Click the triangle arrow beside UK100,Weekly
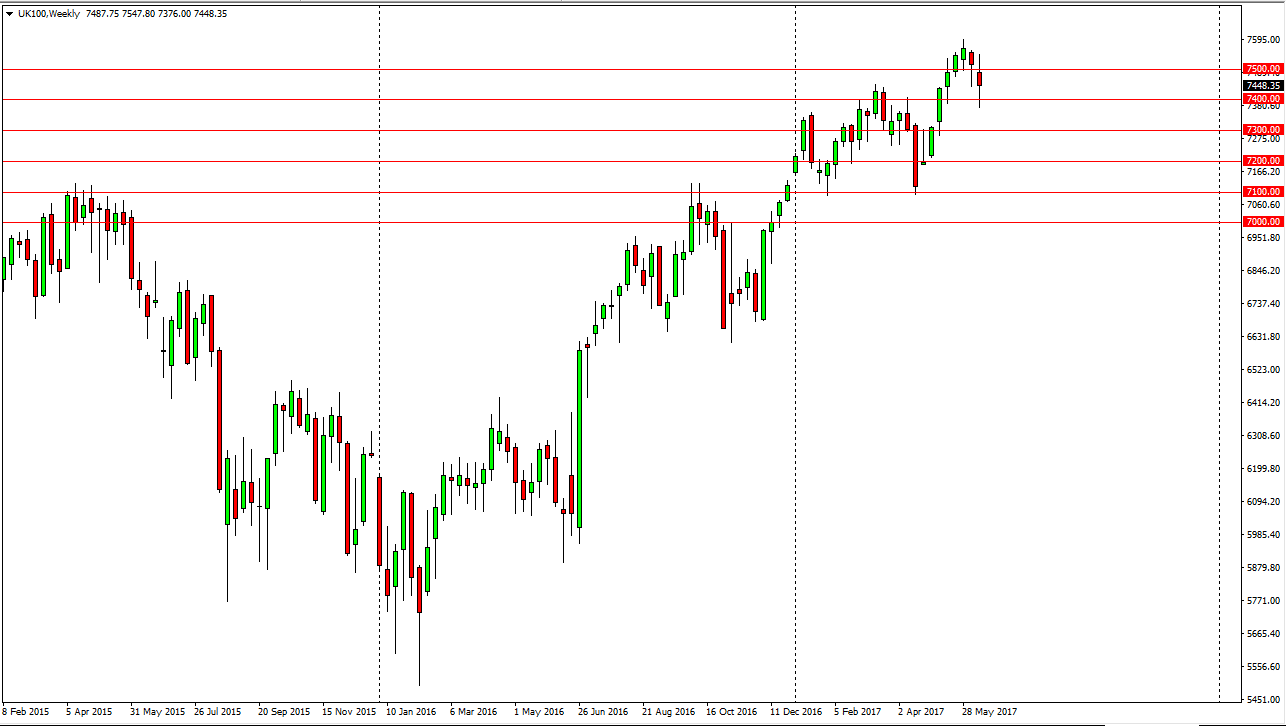 pos(9,14)
